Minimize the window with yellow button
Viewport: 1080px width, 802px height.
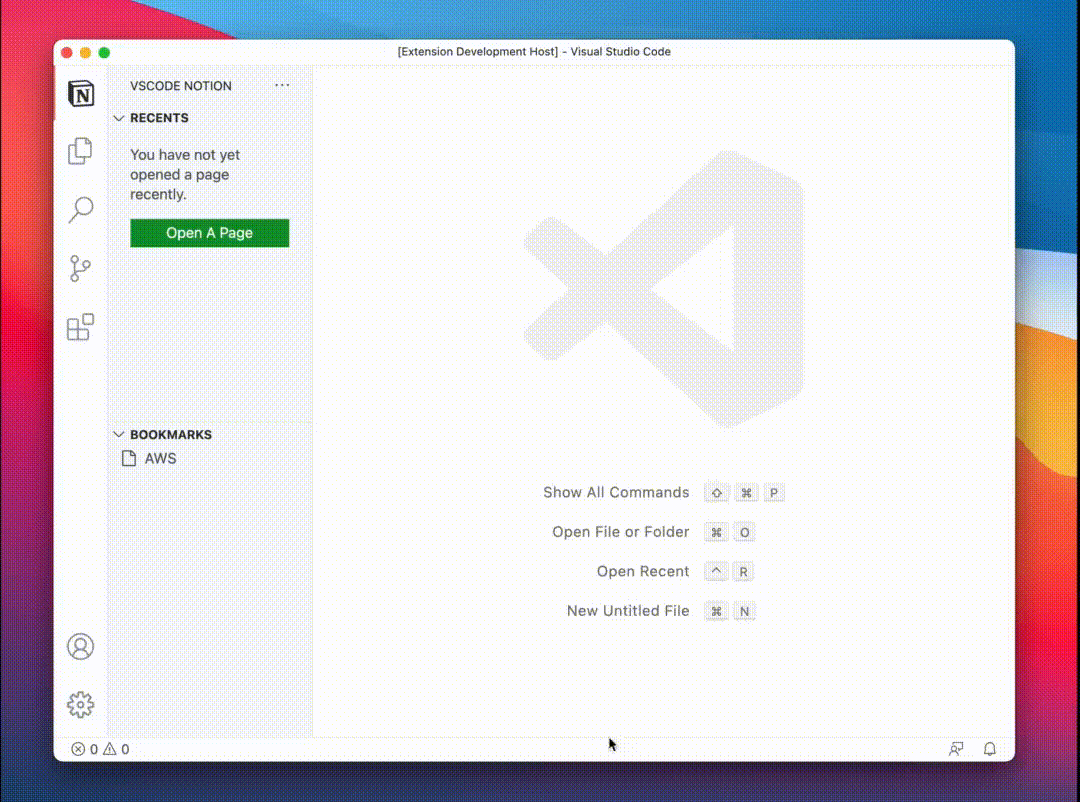point(85,52)
